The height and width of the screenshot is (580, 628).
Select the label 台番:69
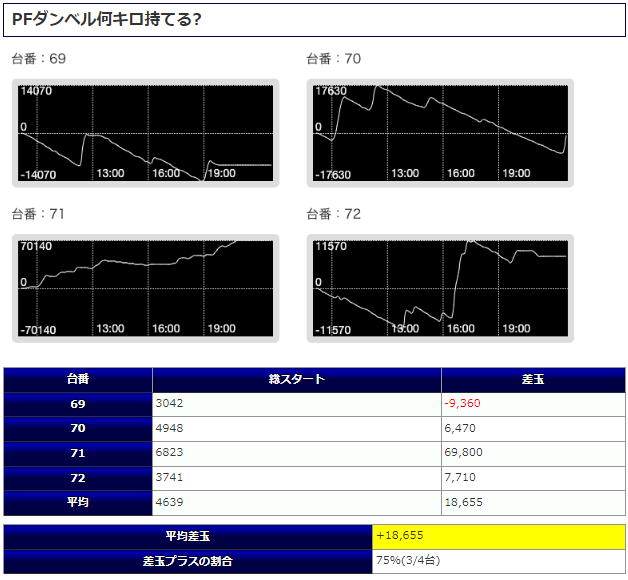click(39, 59)
